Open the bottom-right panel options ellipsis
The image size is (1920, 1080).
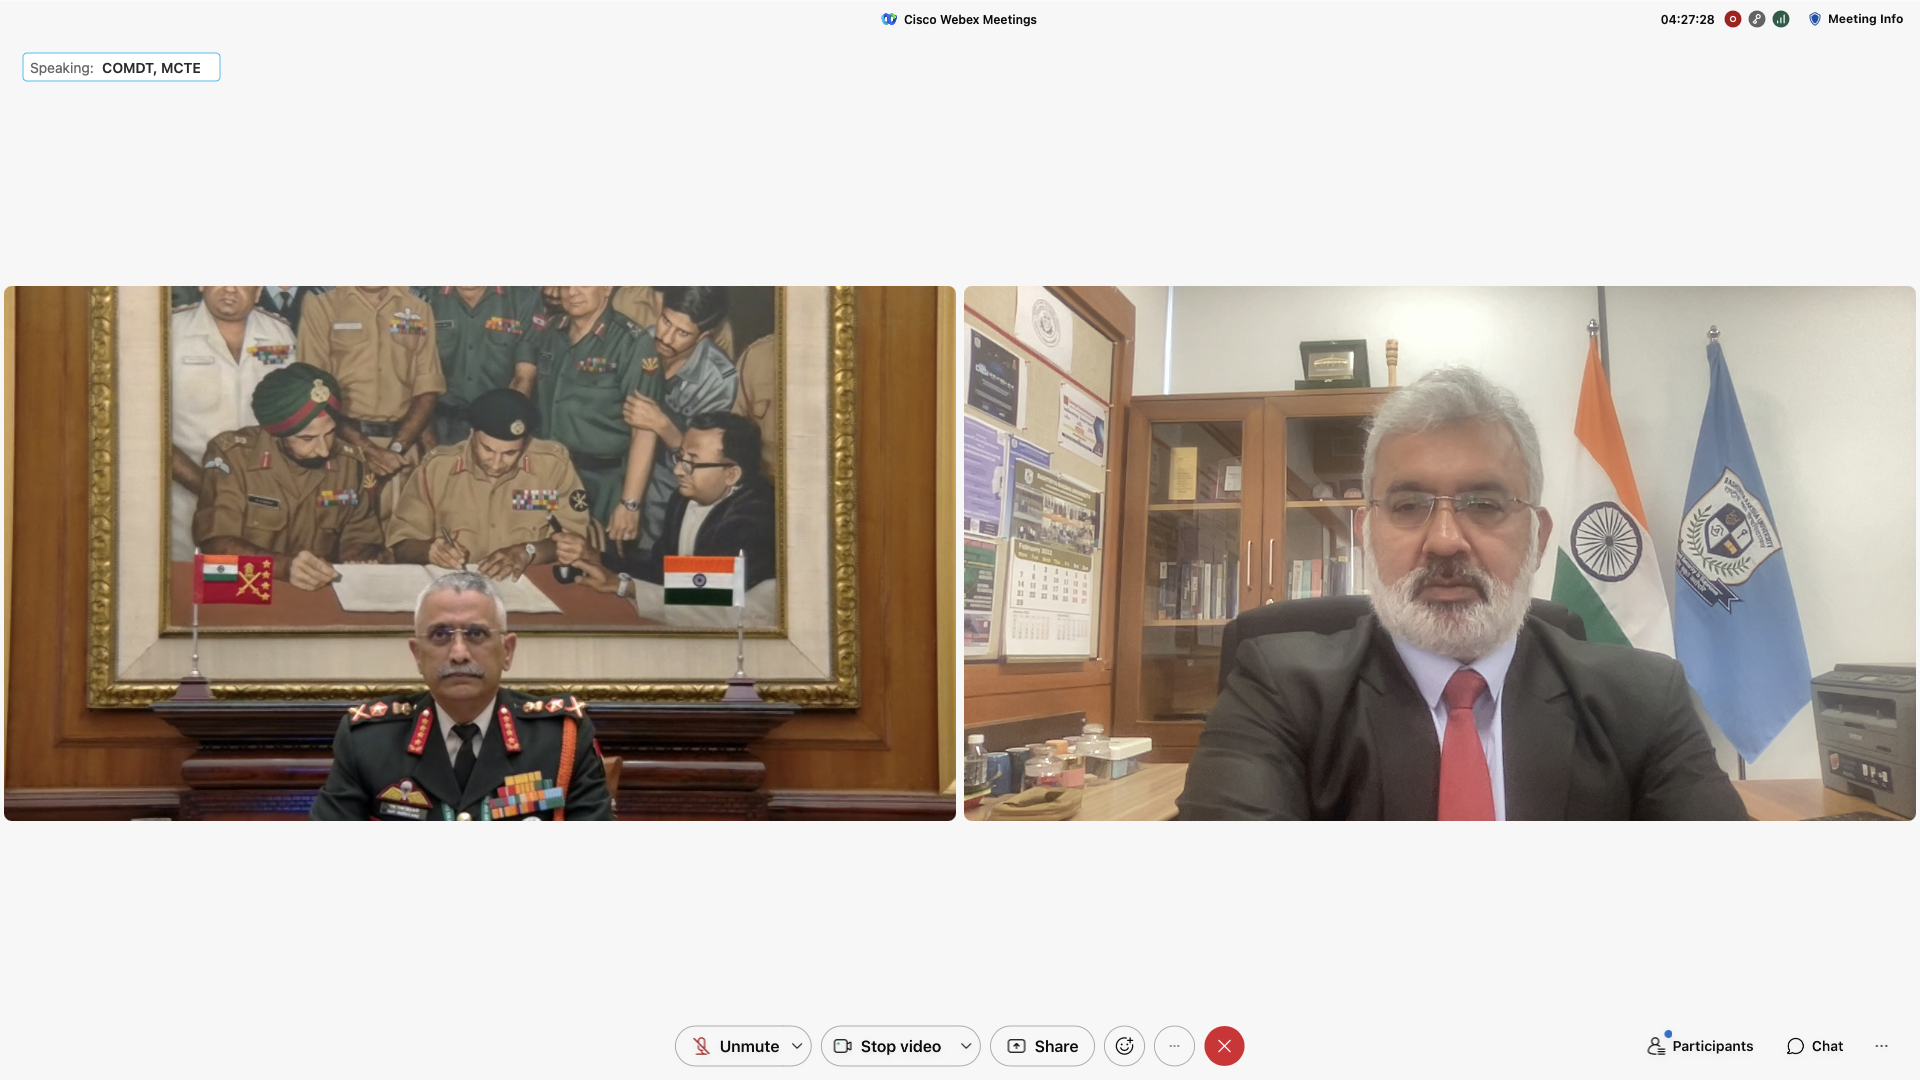click(x=1881, y=1046)
